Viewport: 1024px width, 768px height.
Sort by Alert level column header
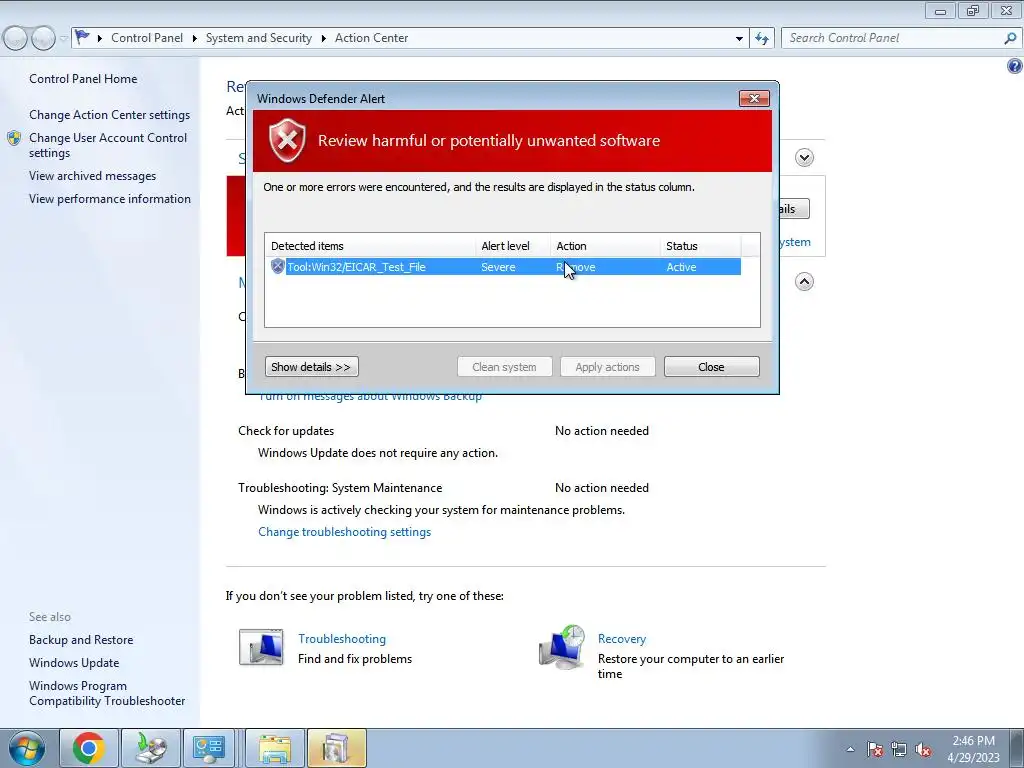pyautogui.click(x=513, y=246)
